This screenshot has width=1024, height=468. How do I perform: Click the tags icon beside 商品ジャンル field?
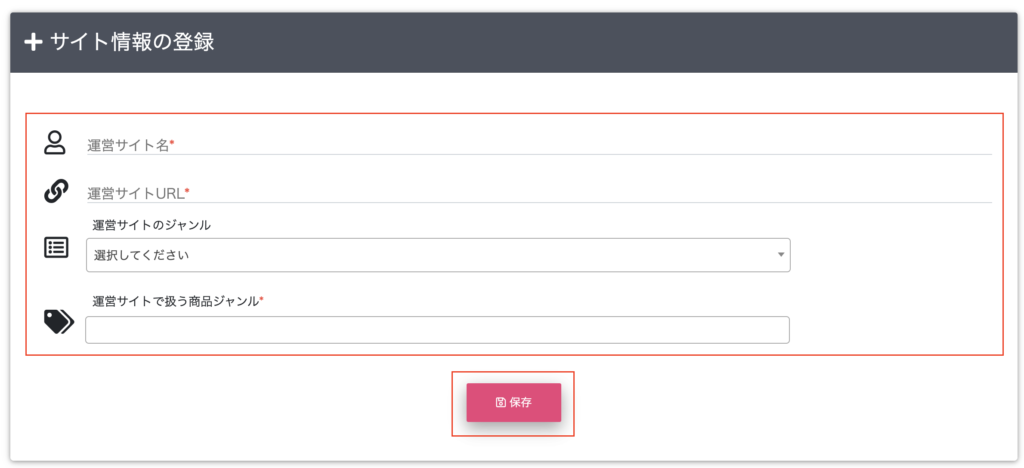pyautogui.click(x=59, y=322)
